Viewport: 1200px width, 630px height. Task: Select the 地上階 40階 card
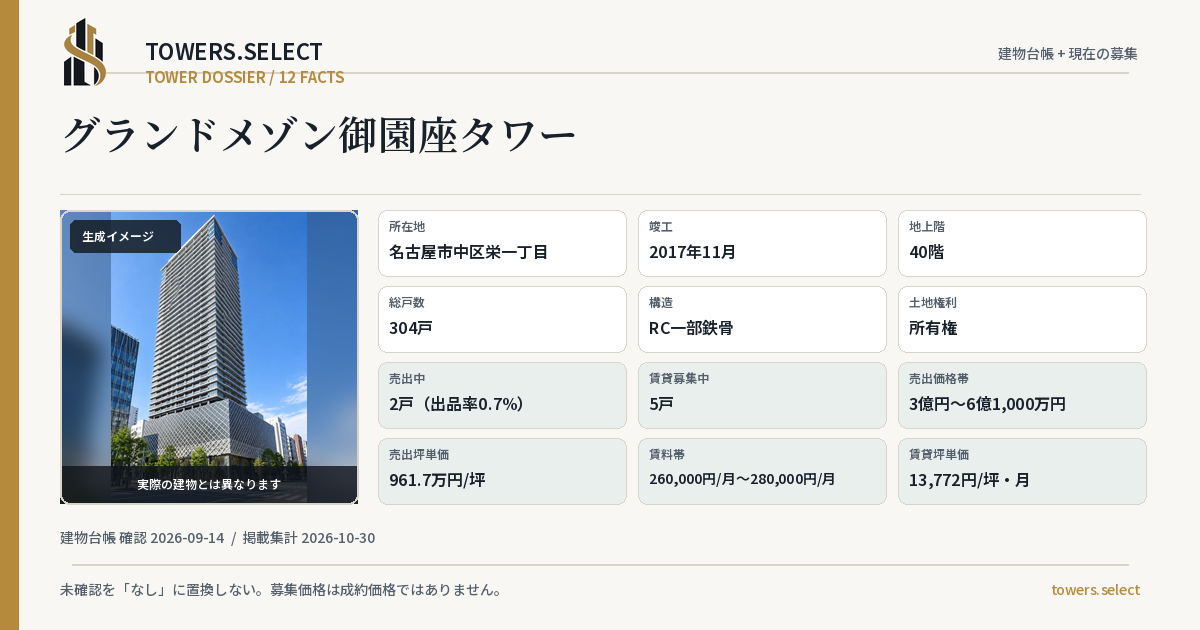(1022, 243)
